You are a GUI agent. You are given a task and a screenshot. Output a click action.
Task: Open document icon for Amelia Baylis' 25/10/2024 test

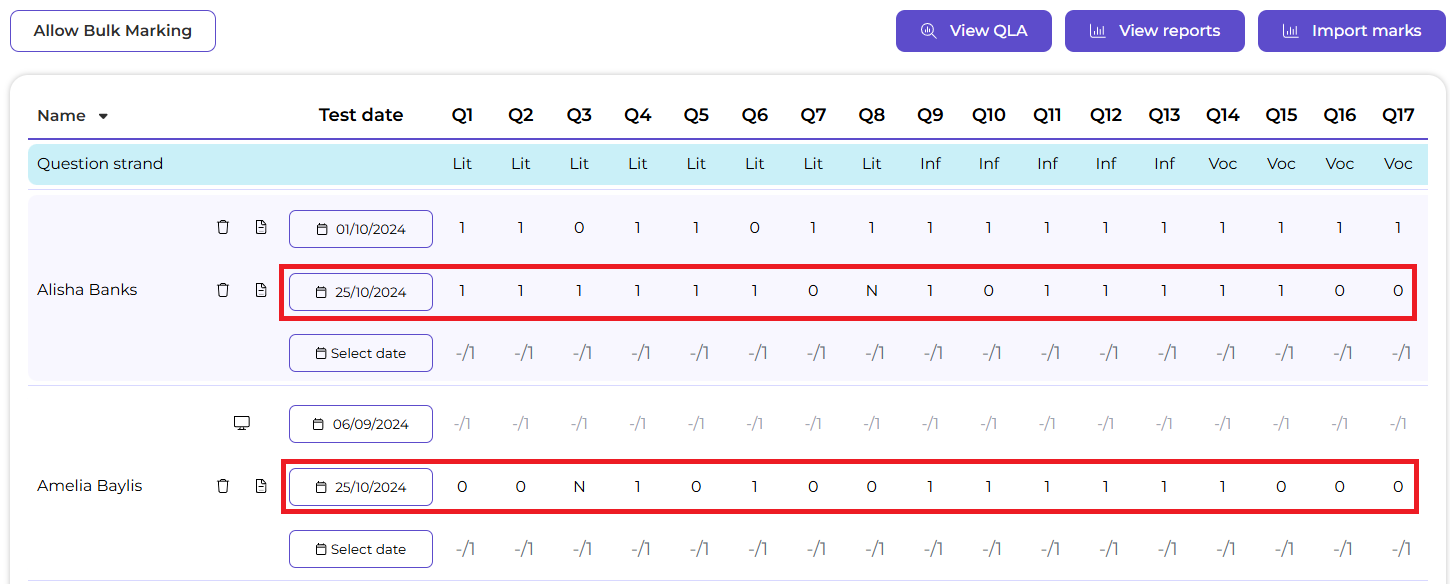(x=261, y=487)
